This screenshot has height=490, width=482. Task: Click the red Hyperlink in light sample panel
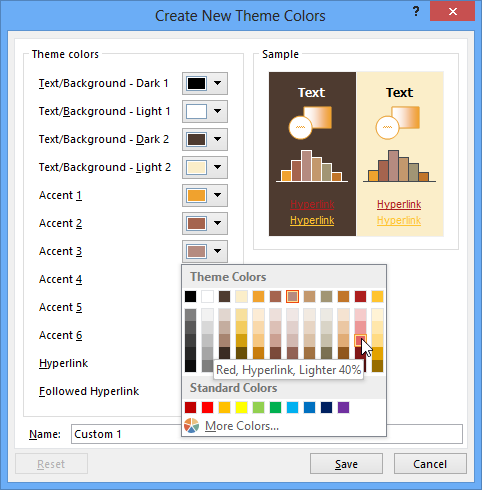pyautogui.click(x=399, y=204)
